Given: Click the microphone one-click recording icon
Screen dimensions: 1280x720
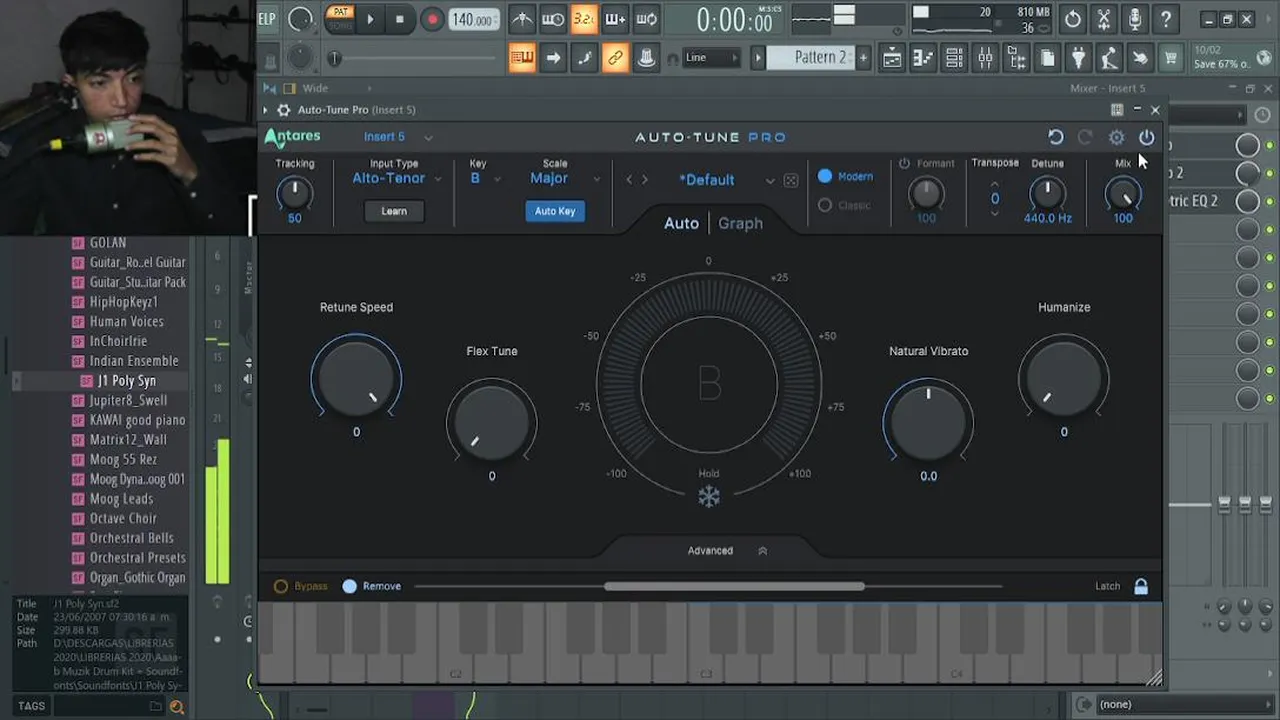Looking at the screenshot, I should (x=1135, y=19).
